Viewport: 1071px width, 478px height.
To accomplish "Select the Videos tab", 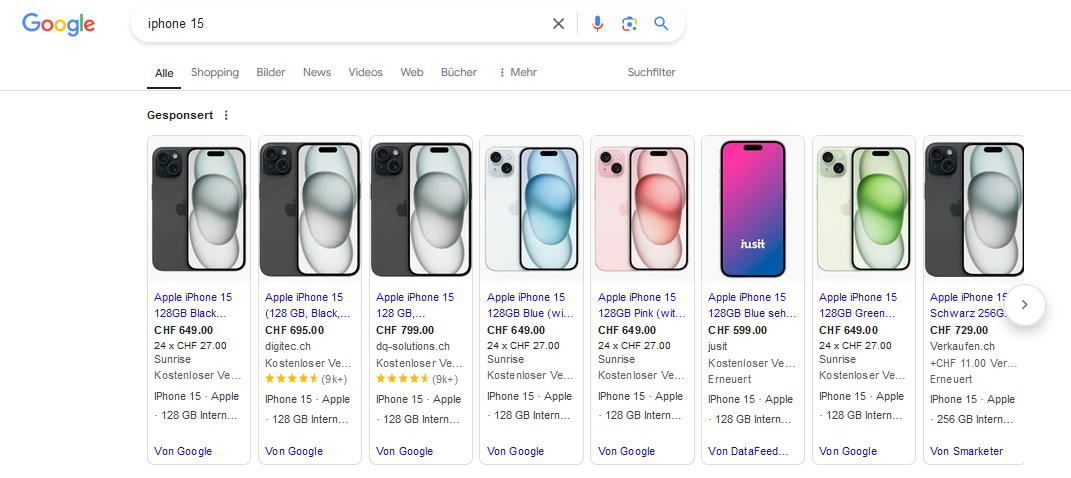I will click(366, 72).
